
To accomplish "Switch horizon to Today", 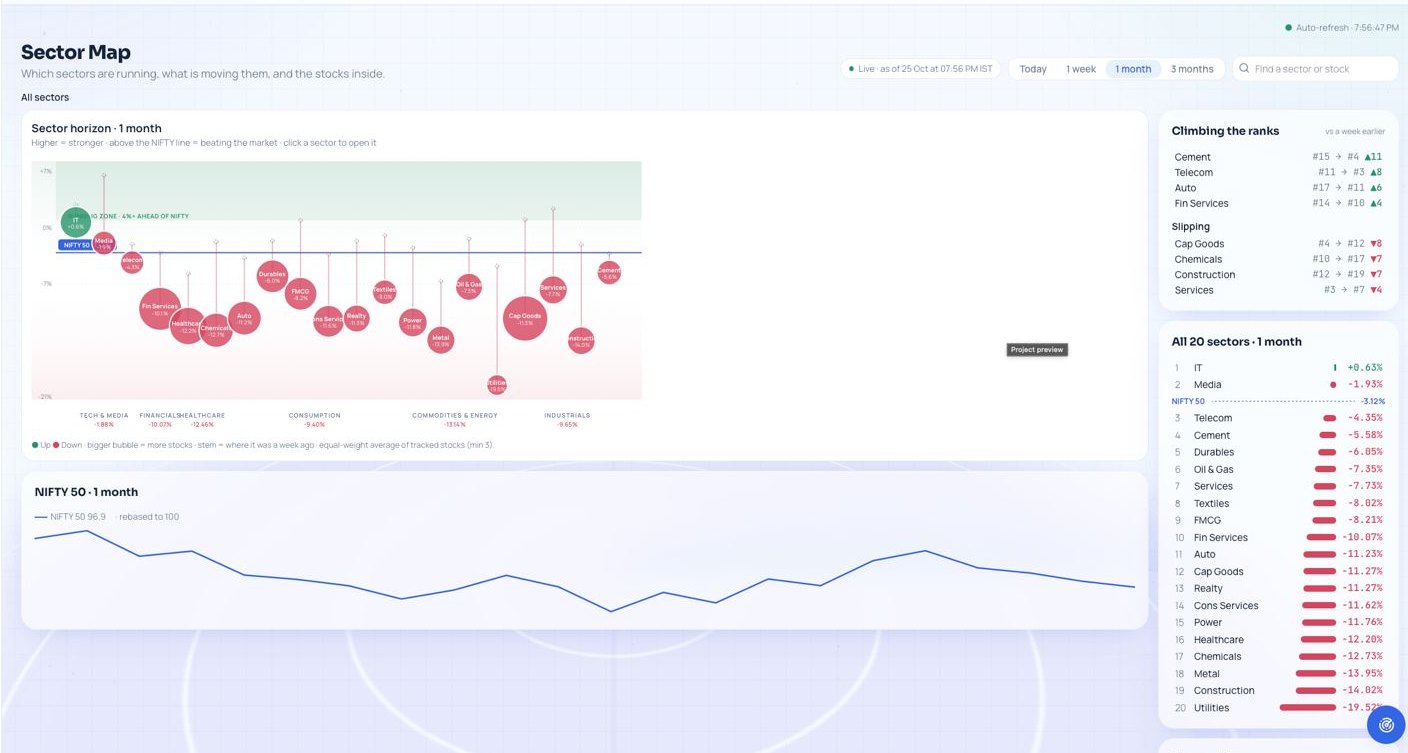I will (1033, 69).
